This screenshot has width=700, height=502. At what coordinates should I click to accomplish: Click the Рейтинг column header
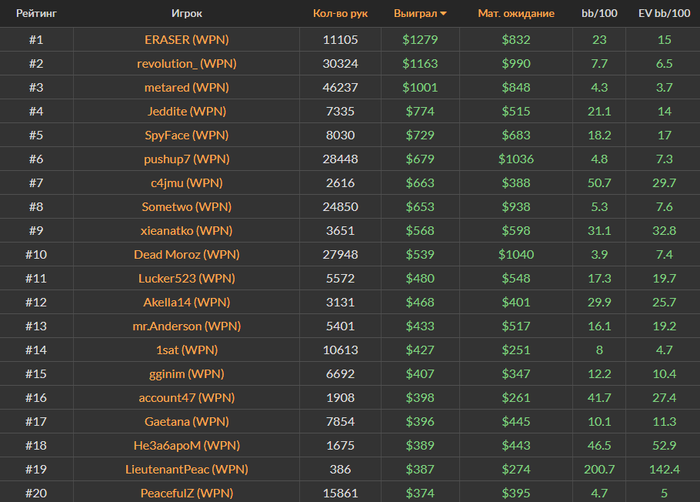pos(36,13)
